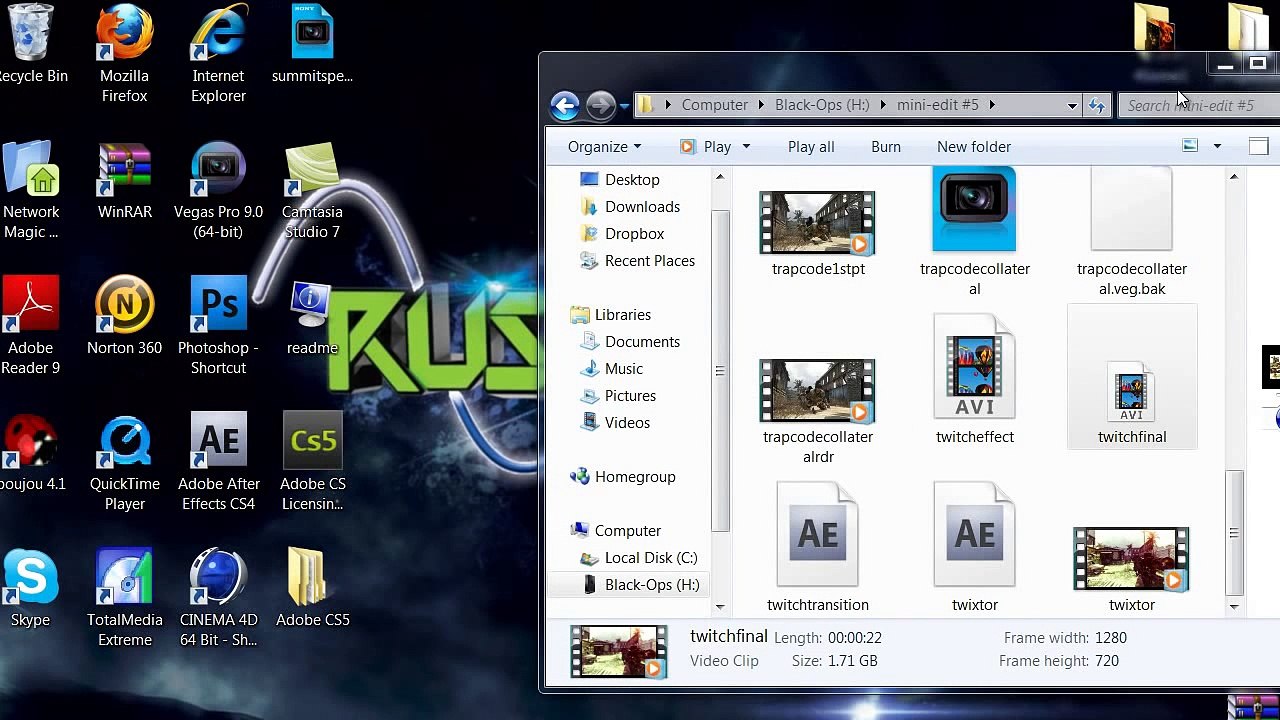The width and height of the screenshot is (1280, 720).
Task: Launch CINEMA 4D 64 Bit shortcut
Action: (218, 598)
